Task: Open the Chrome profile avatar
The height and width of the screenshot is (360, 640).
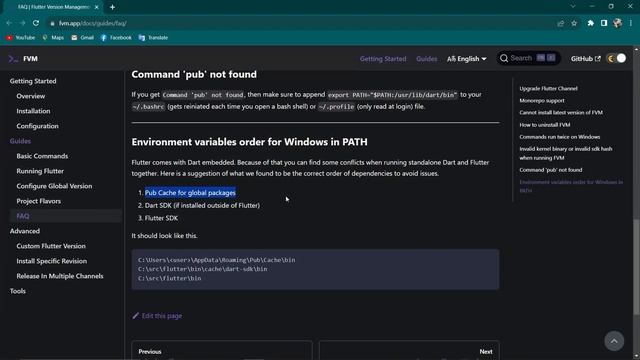Action: [618, 23]
